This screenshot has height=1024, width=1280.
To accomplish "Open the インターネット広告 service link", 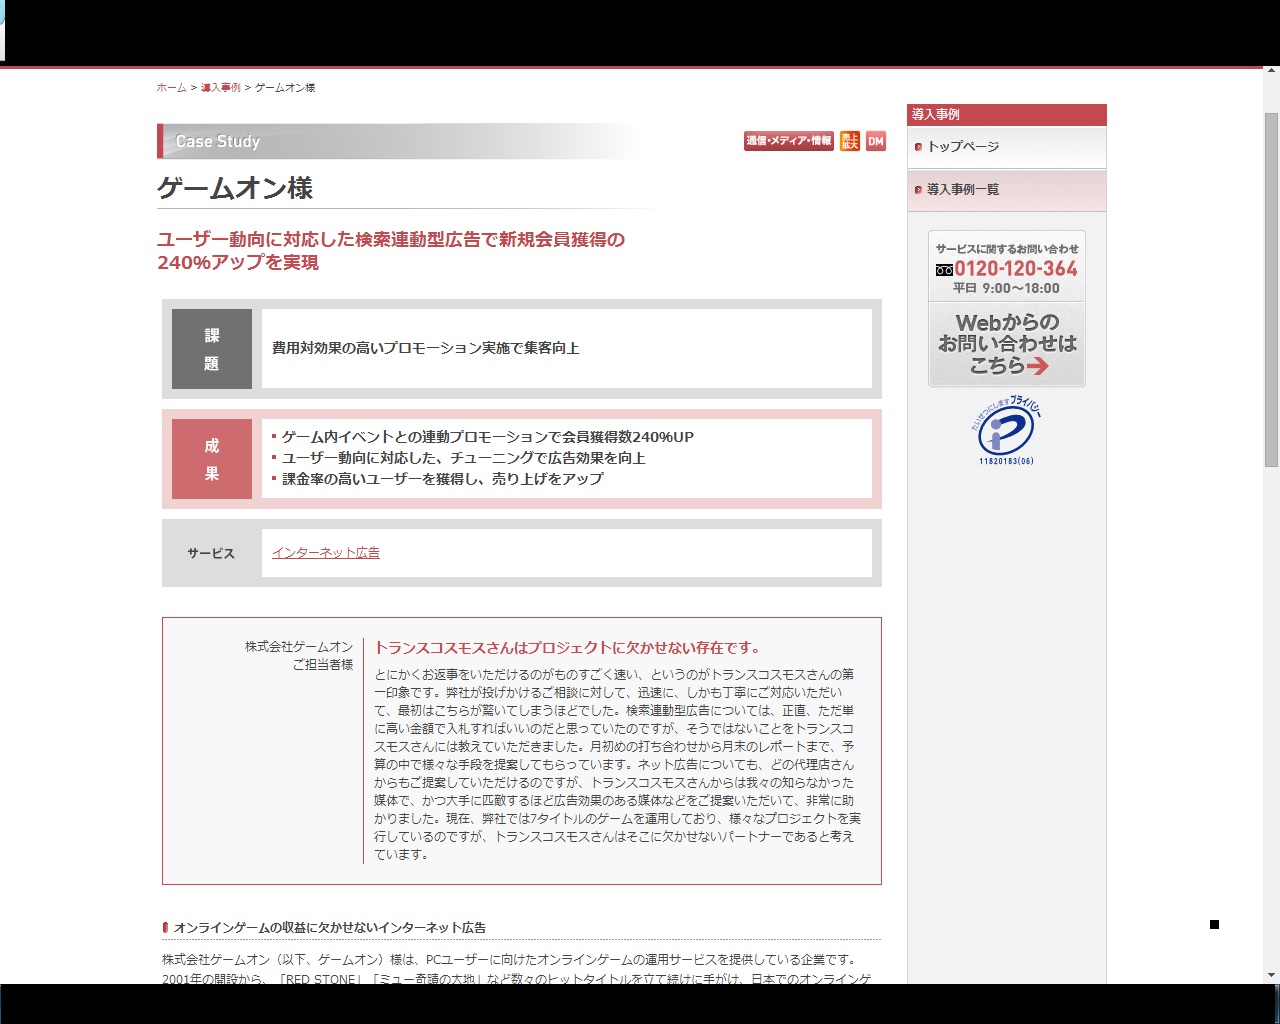I will (326, 552).
